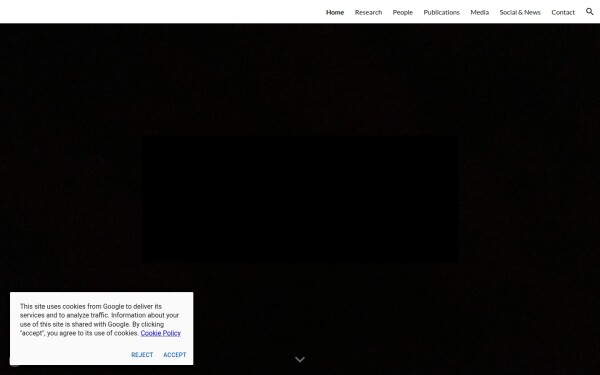
Task: Click the black rectangular panel in hero
Action: 300,199
